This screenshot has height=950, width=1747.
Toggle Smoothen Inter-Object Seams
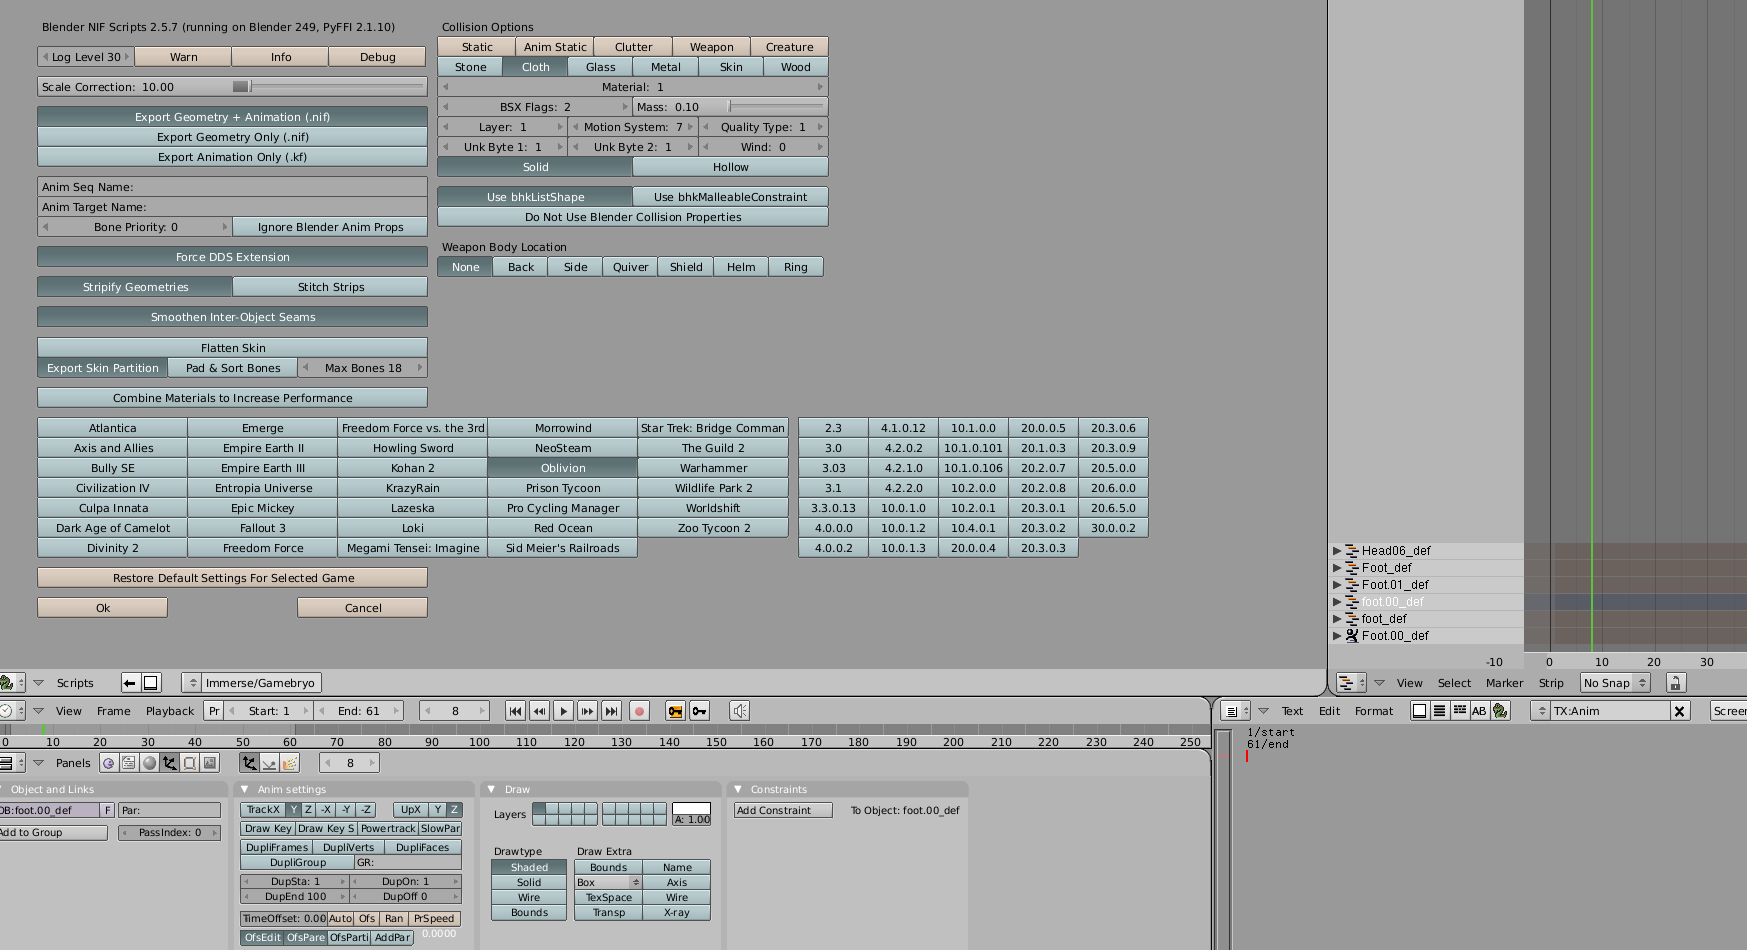232,317
